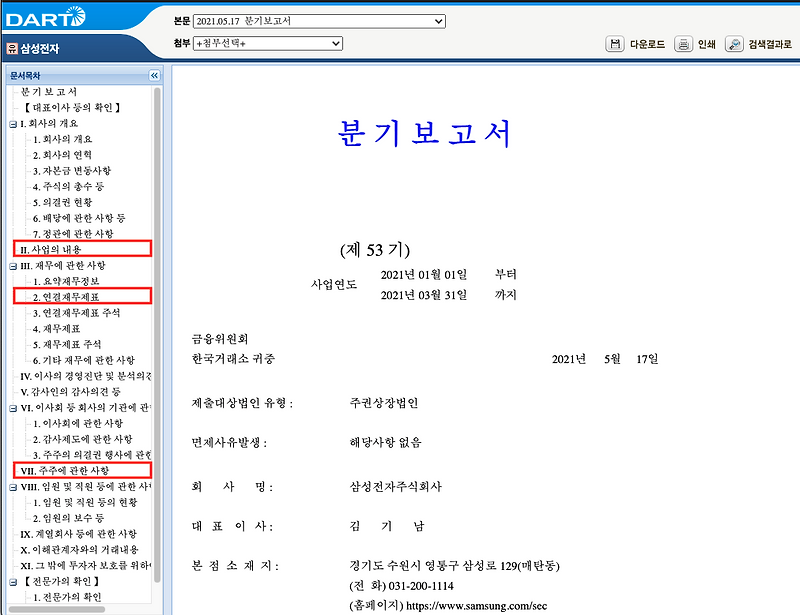
Task: Select 4. 주식의 총수 등
Action: 68,187
